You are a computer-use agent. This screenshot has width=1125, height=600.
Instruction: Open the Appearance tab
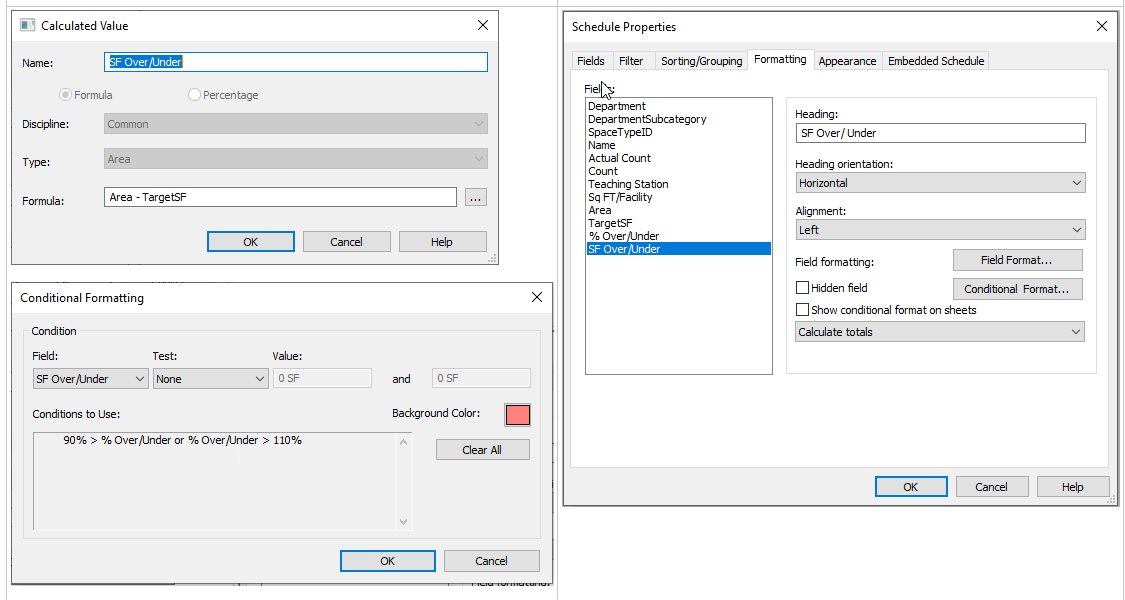[847, 61]
